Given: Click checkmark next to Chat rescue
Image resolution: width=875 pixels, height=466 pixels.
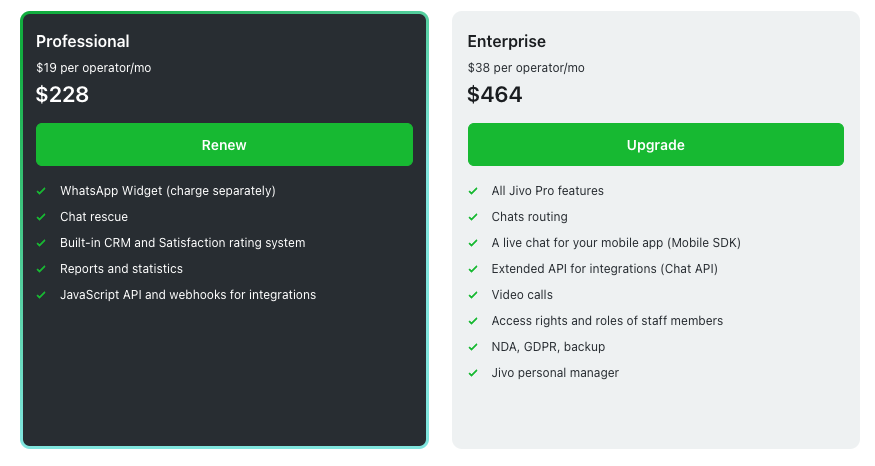Looking at the screenshot, I should [x=41, y=217].
